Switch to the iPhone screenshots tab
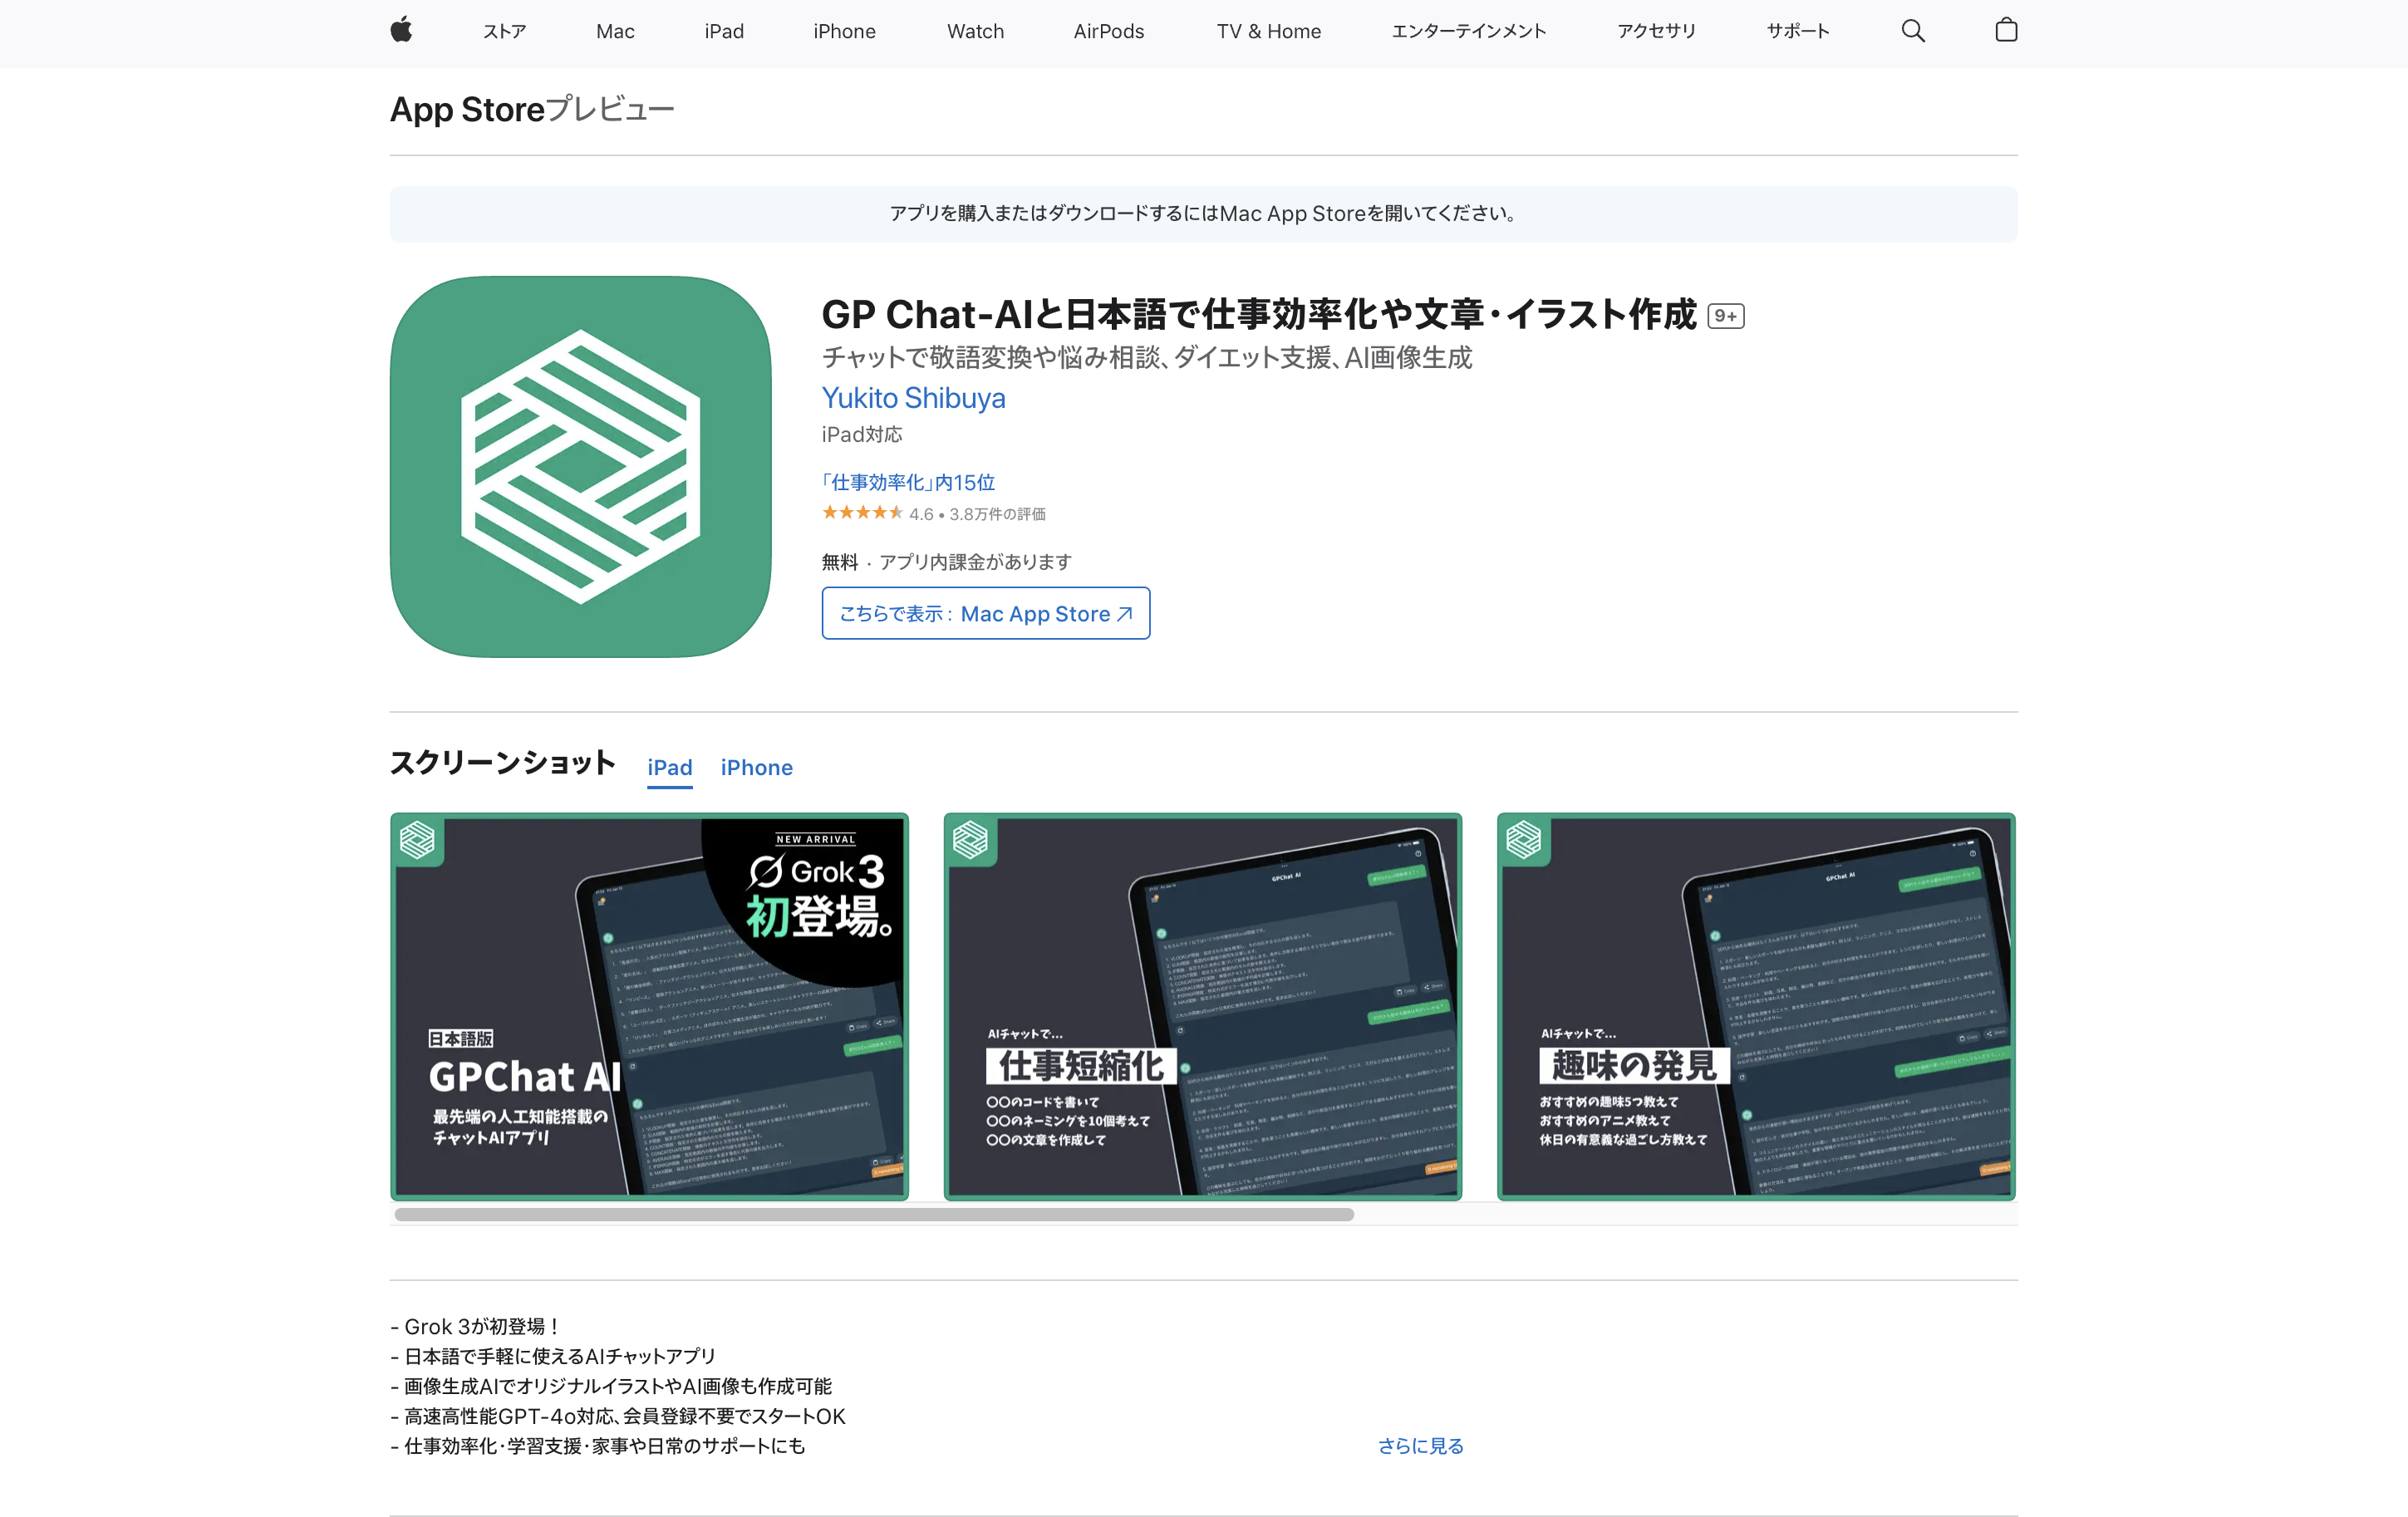 pyautogui.click(x=756, y=767)
